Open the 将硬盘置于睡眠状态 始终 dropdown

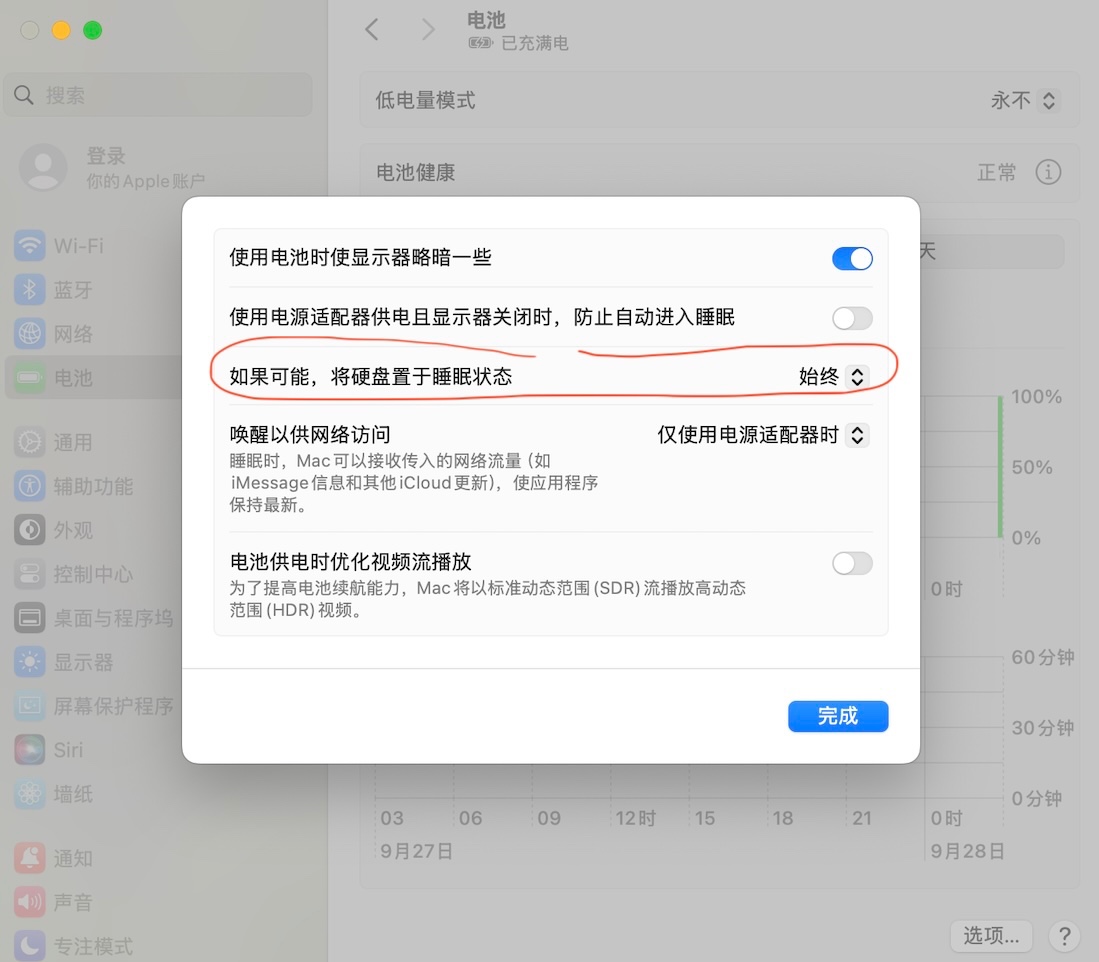coord(834,377)
